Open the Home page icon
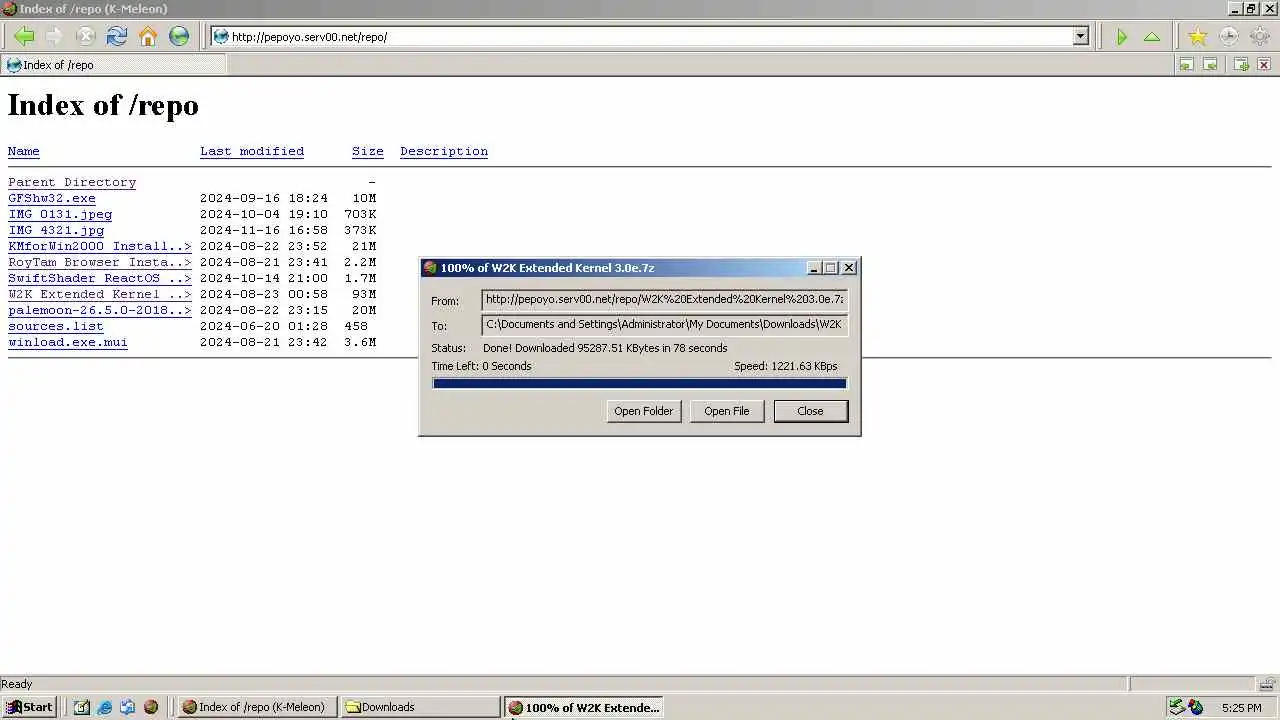 (148, 37)
